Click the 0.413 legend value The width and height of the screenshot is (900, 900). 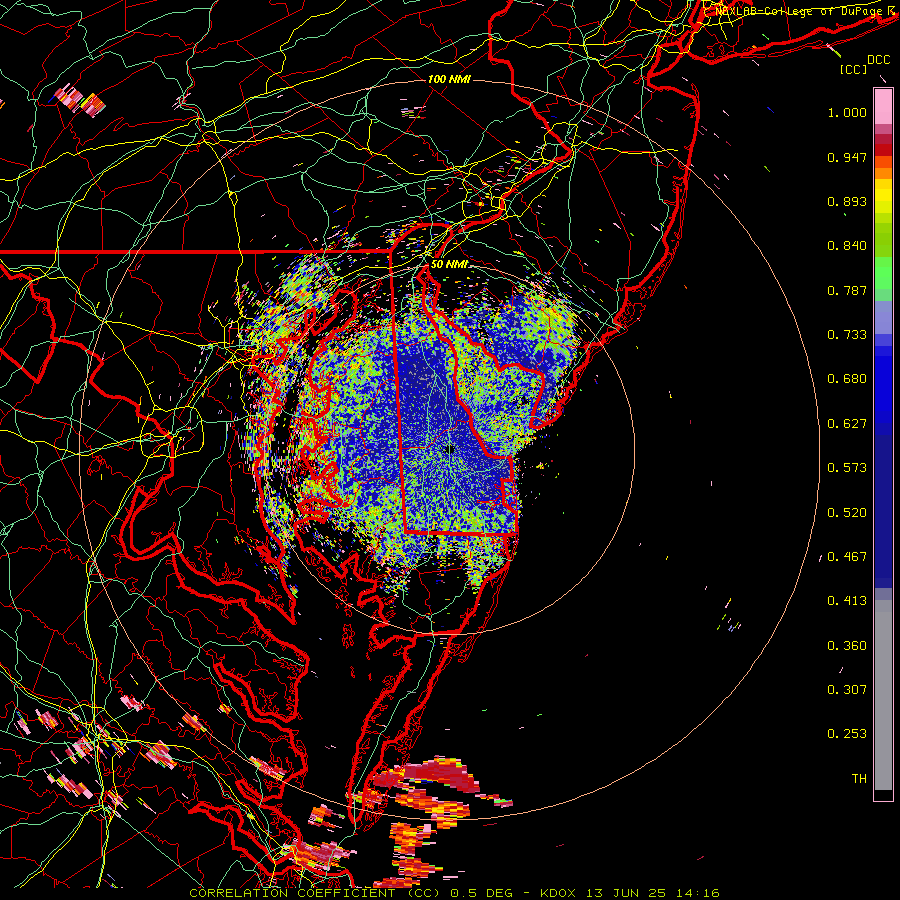tap(847, 601)
